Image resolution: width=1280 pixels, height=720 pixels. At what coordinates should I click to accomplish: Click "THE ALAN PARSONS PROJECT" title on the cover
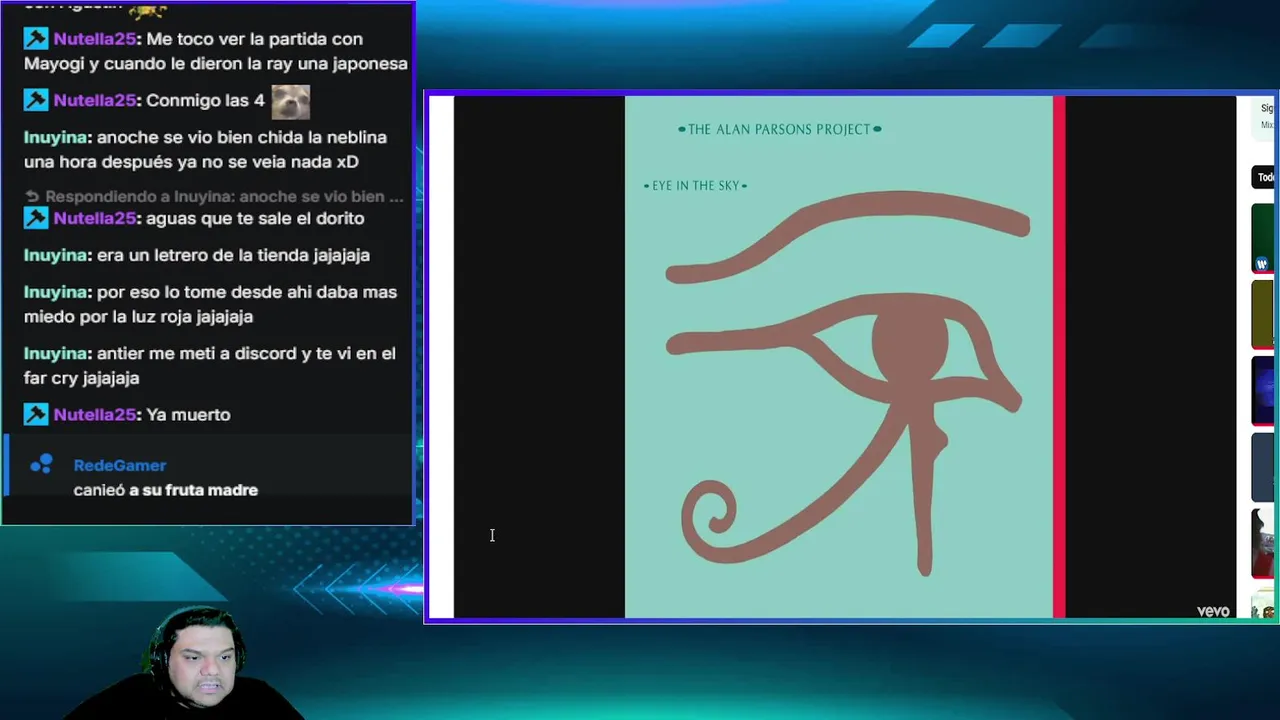780,129
